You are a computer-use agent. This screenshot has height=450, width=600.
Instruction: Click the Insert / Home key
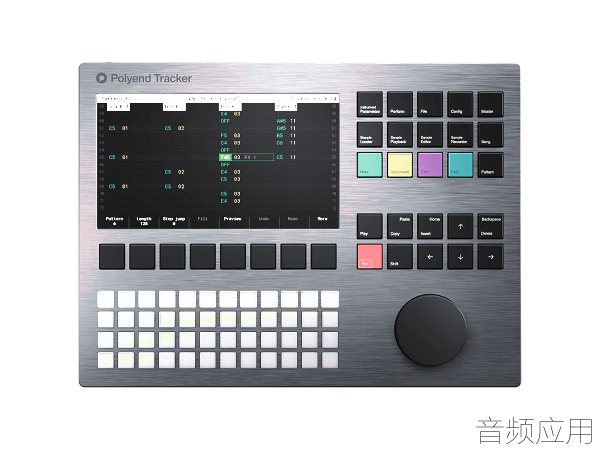[430, 226]
